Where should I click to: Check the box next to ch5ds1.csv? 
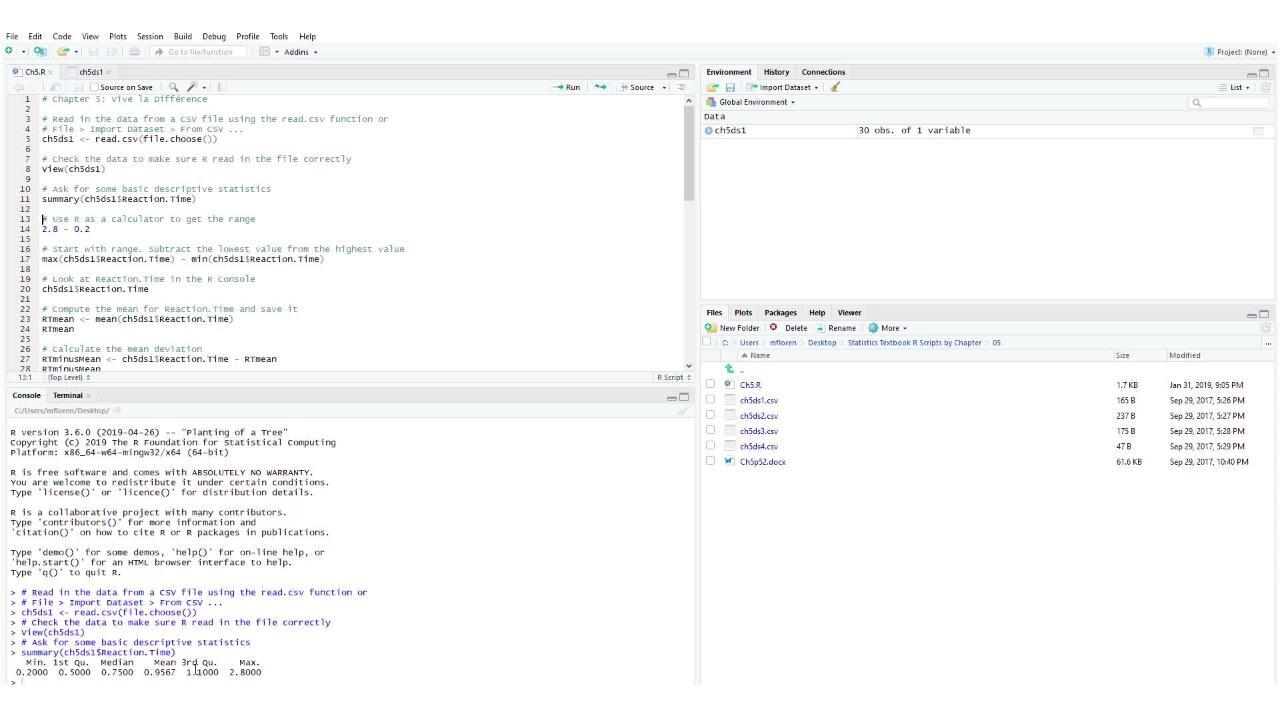710,400
